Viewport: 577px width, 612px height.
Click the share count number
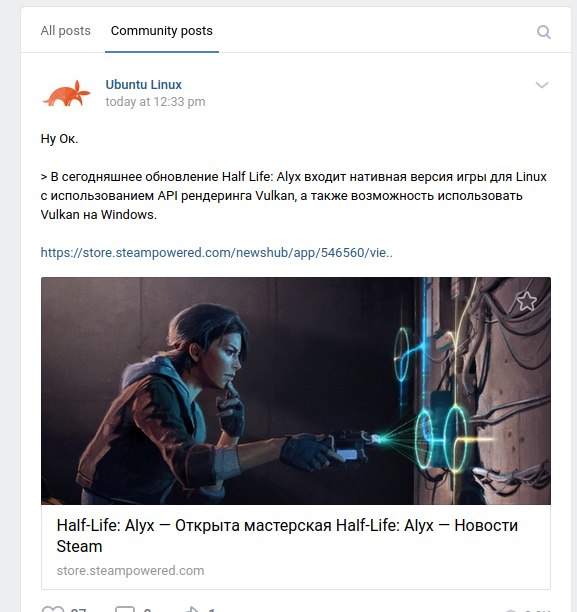click(212, 610)
